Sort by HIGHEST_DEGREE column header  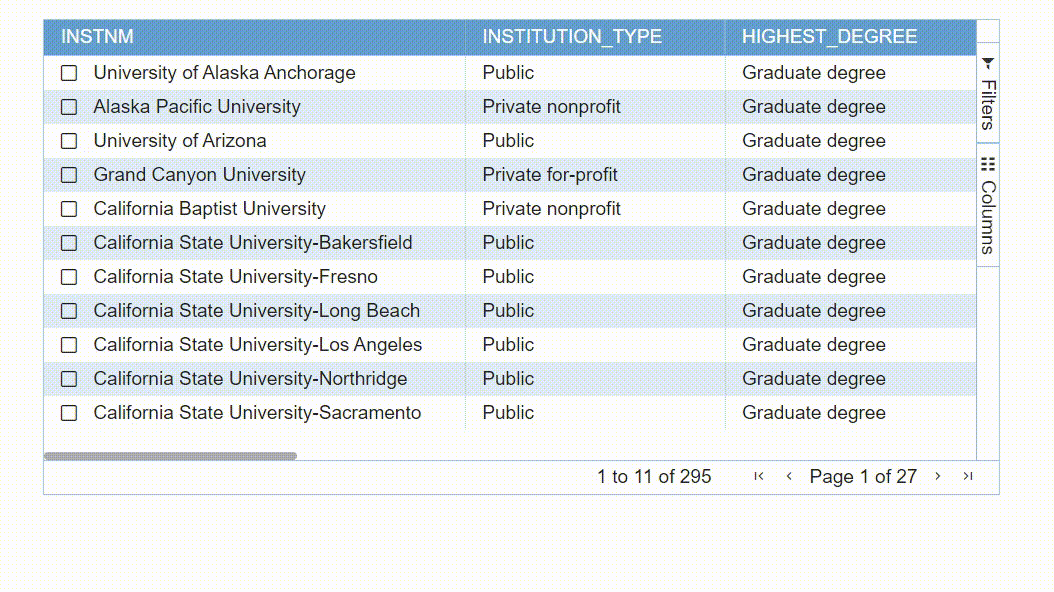[829, 37]
